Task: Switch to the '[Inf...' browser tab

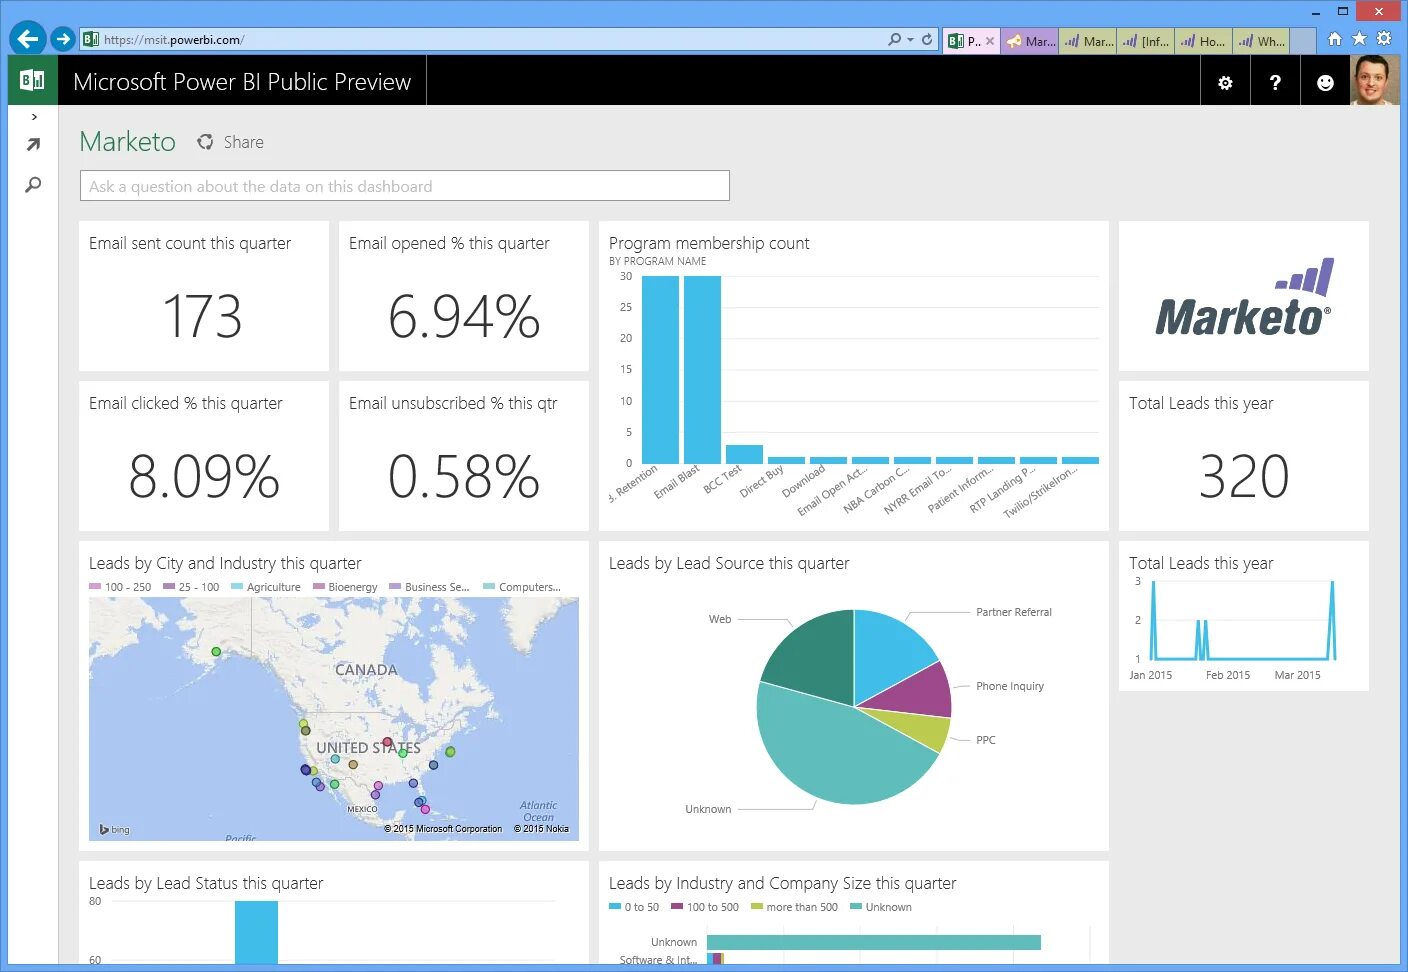Action: [1146, 41]
